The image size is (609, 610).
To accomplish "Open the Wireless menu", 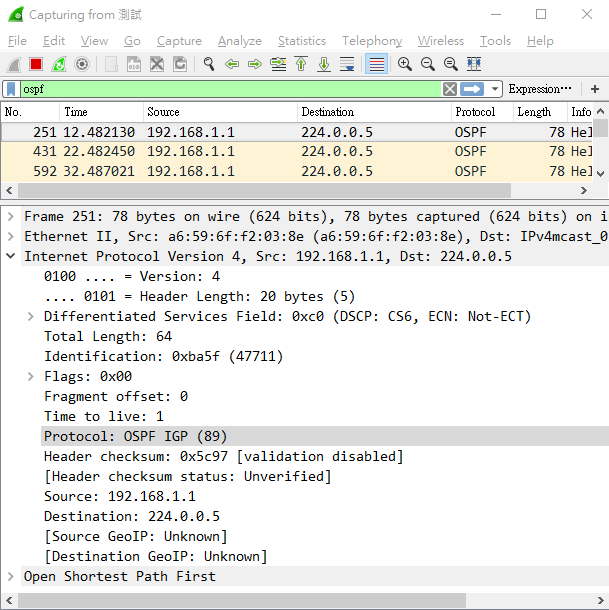I will tap(441, 41).
